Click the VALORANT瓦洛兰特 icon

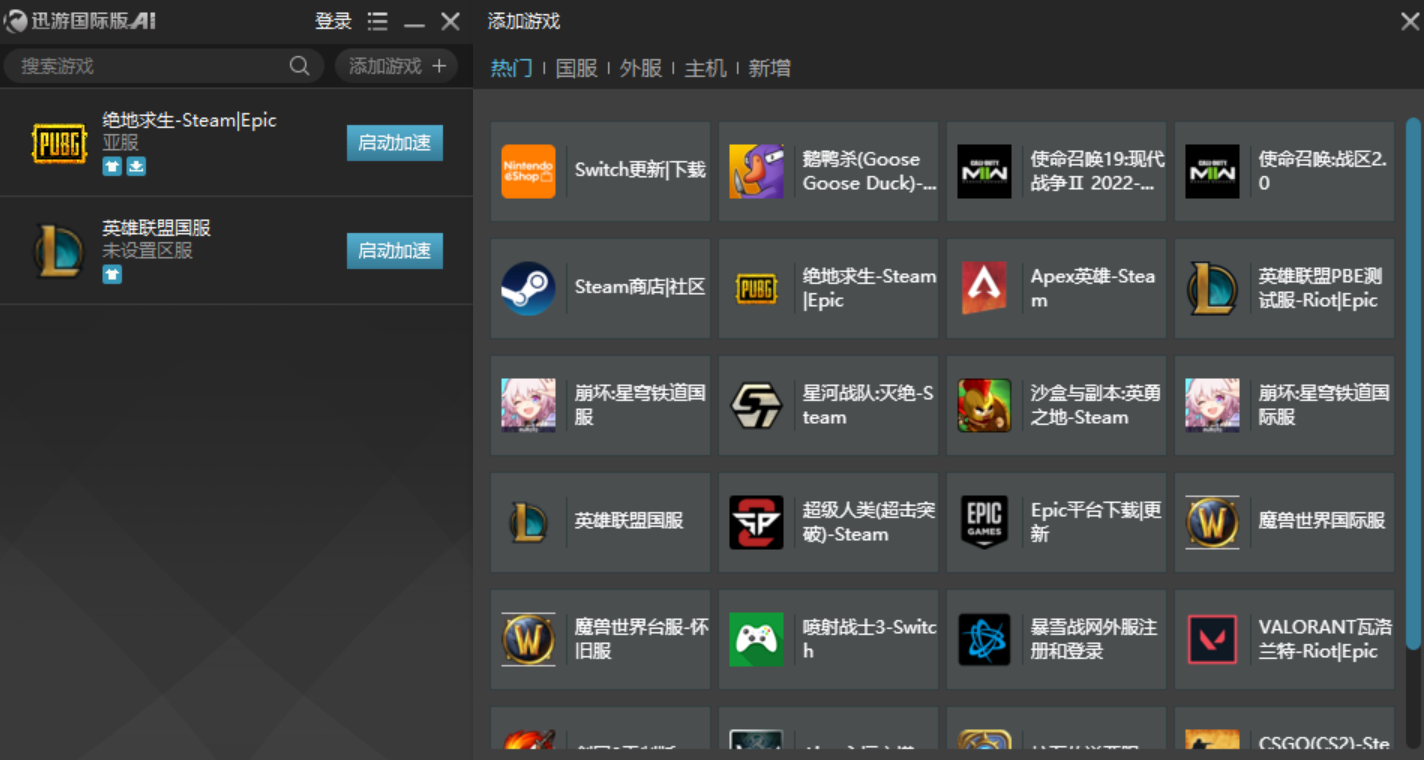pos(1213,639)
